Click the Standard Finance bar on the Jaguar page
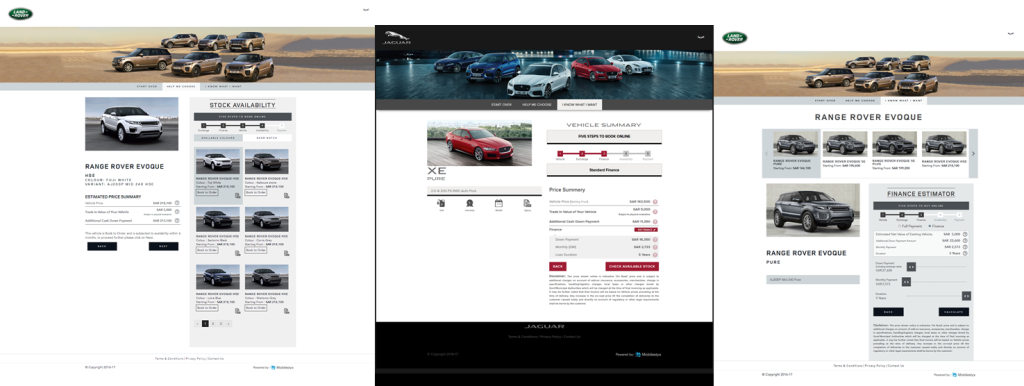This screenshot has height=386, width=1024. pyautogui.click(x=604, y=170)
